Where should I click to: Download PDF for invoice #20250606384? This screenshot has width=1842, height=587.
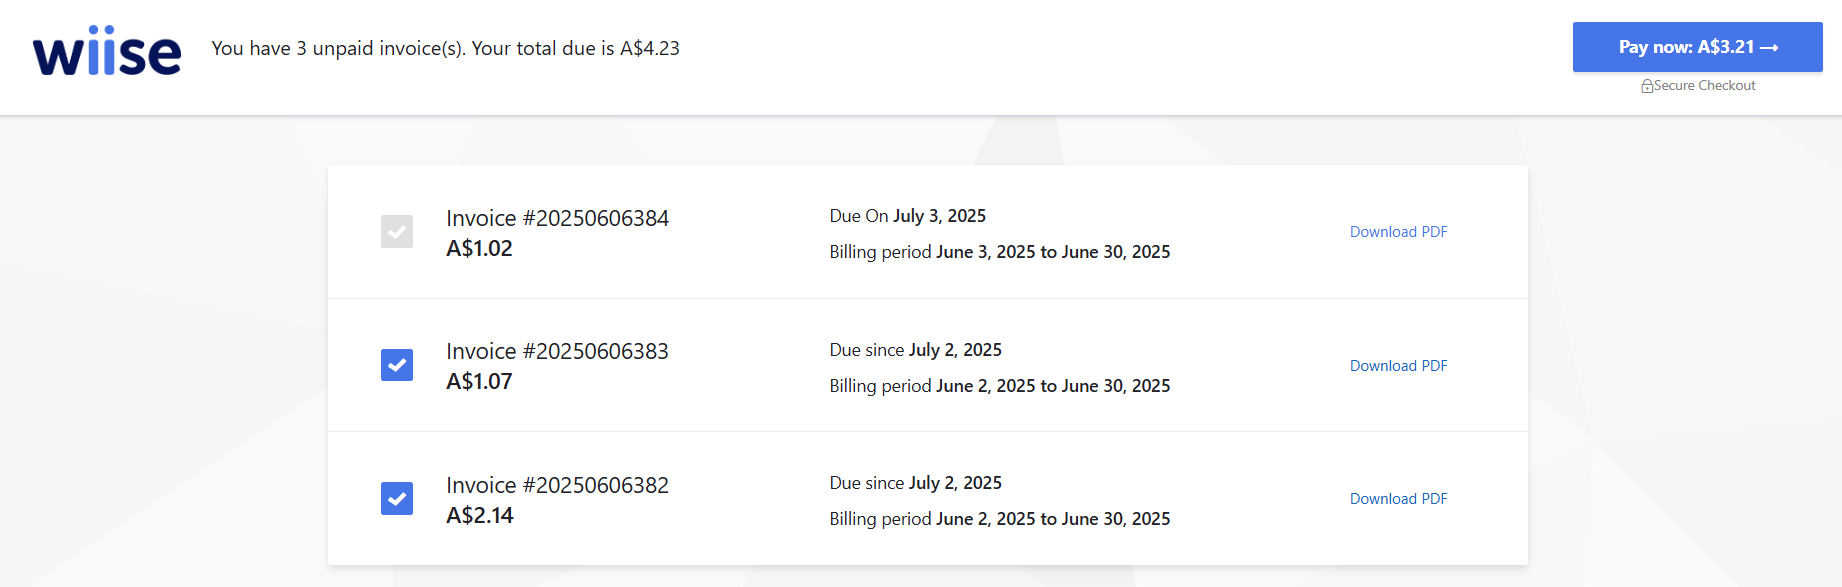[1398, 232]
